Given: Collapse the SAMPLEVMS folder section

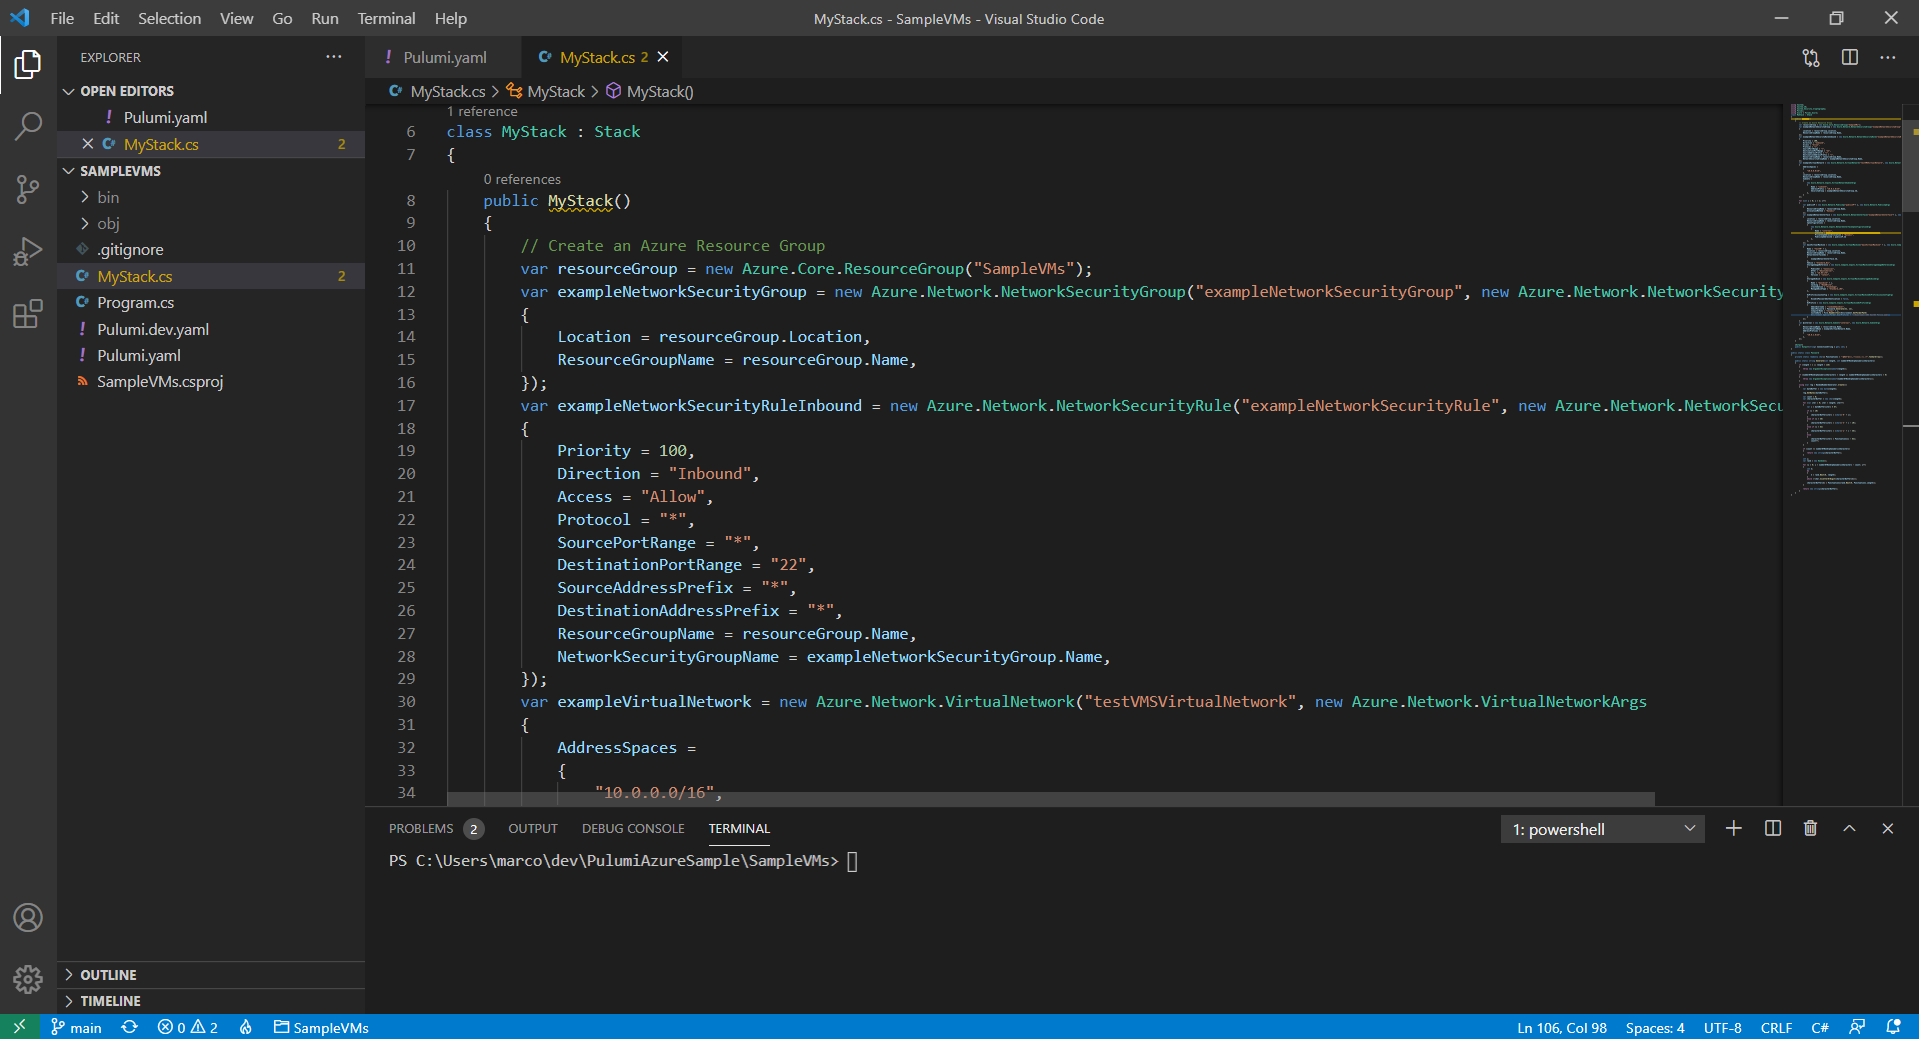Looking at the screenshot, I should pos(211,171).
